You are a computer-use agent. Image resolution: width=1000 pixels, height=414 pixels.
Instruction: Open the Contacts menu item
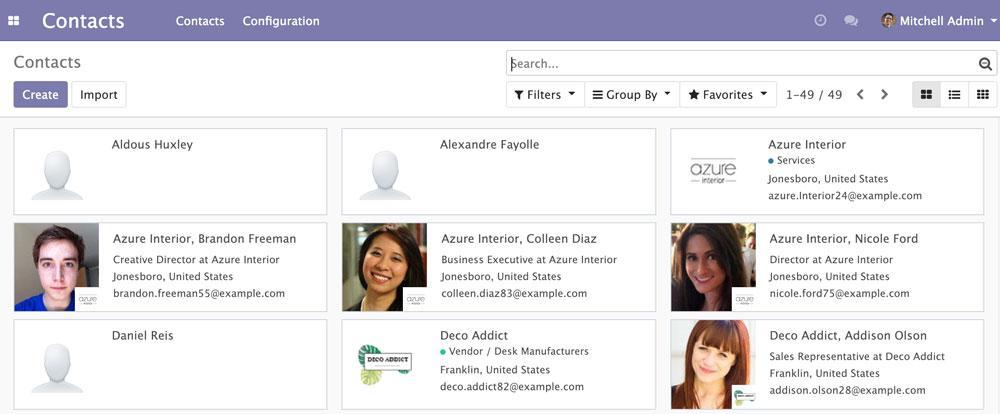[200, 21]
